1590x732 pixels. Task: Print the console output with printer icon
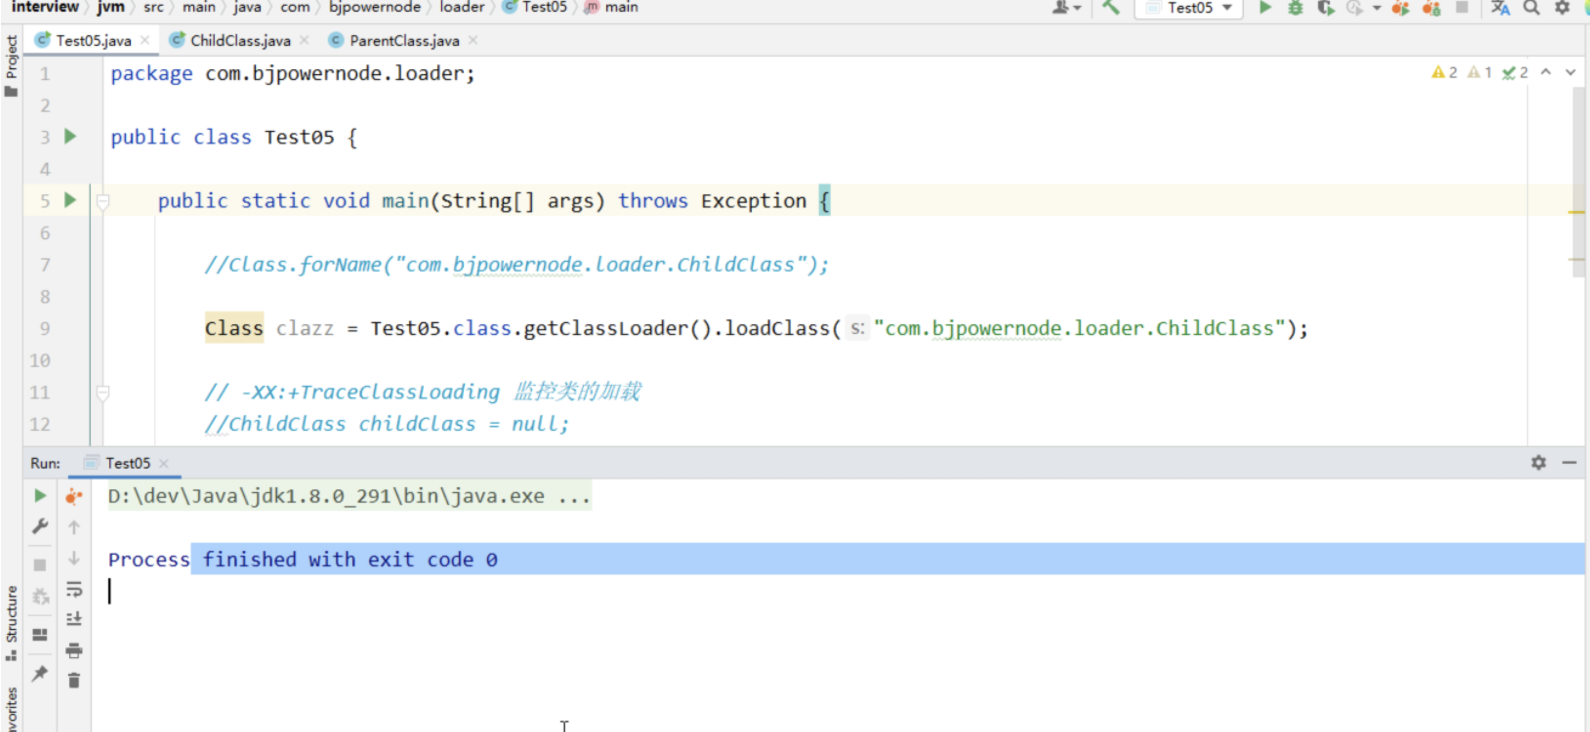coord(74,650)
